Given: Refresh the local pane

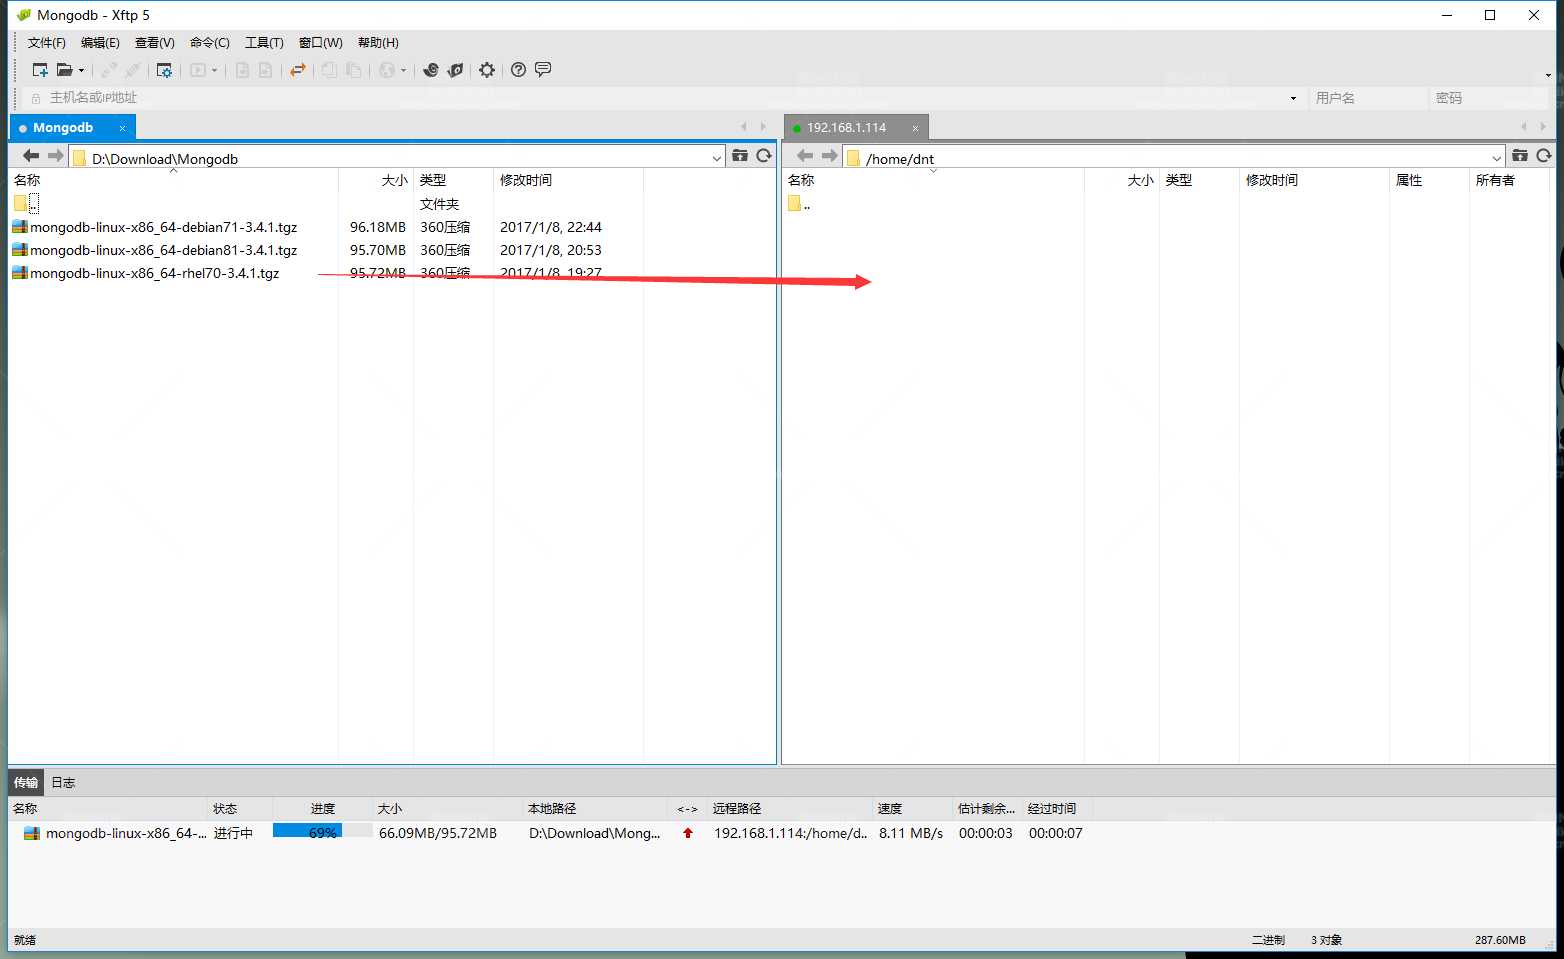Looking at the screenshot, I should coord(764,156).
